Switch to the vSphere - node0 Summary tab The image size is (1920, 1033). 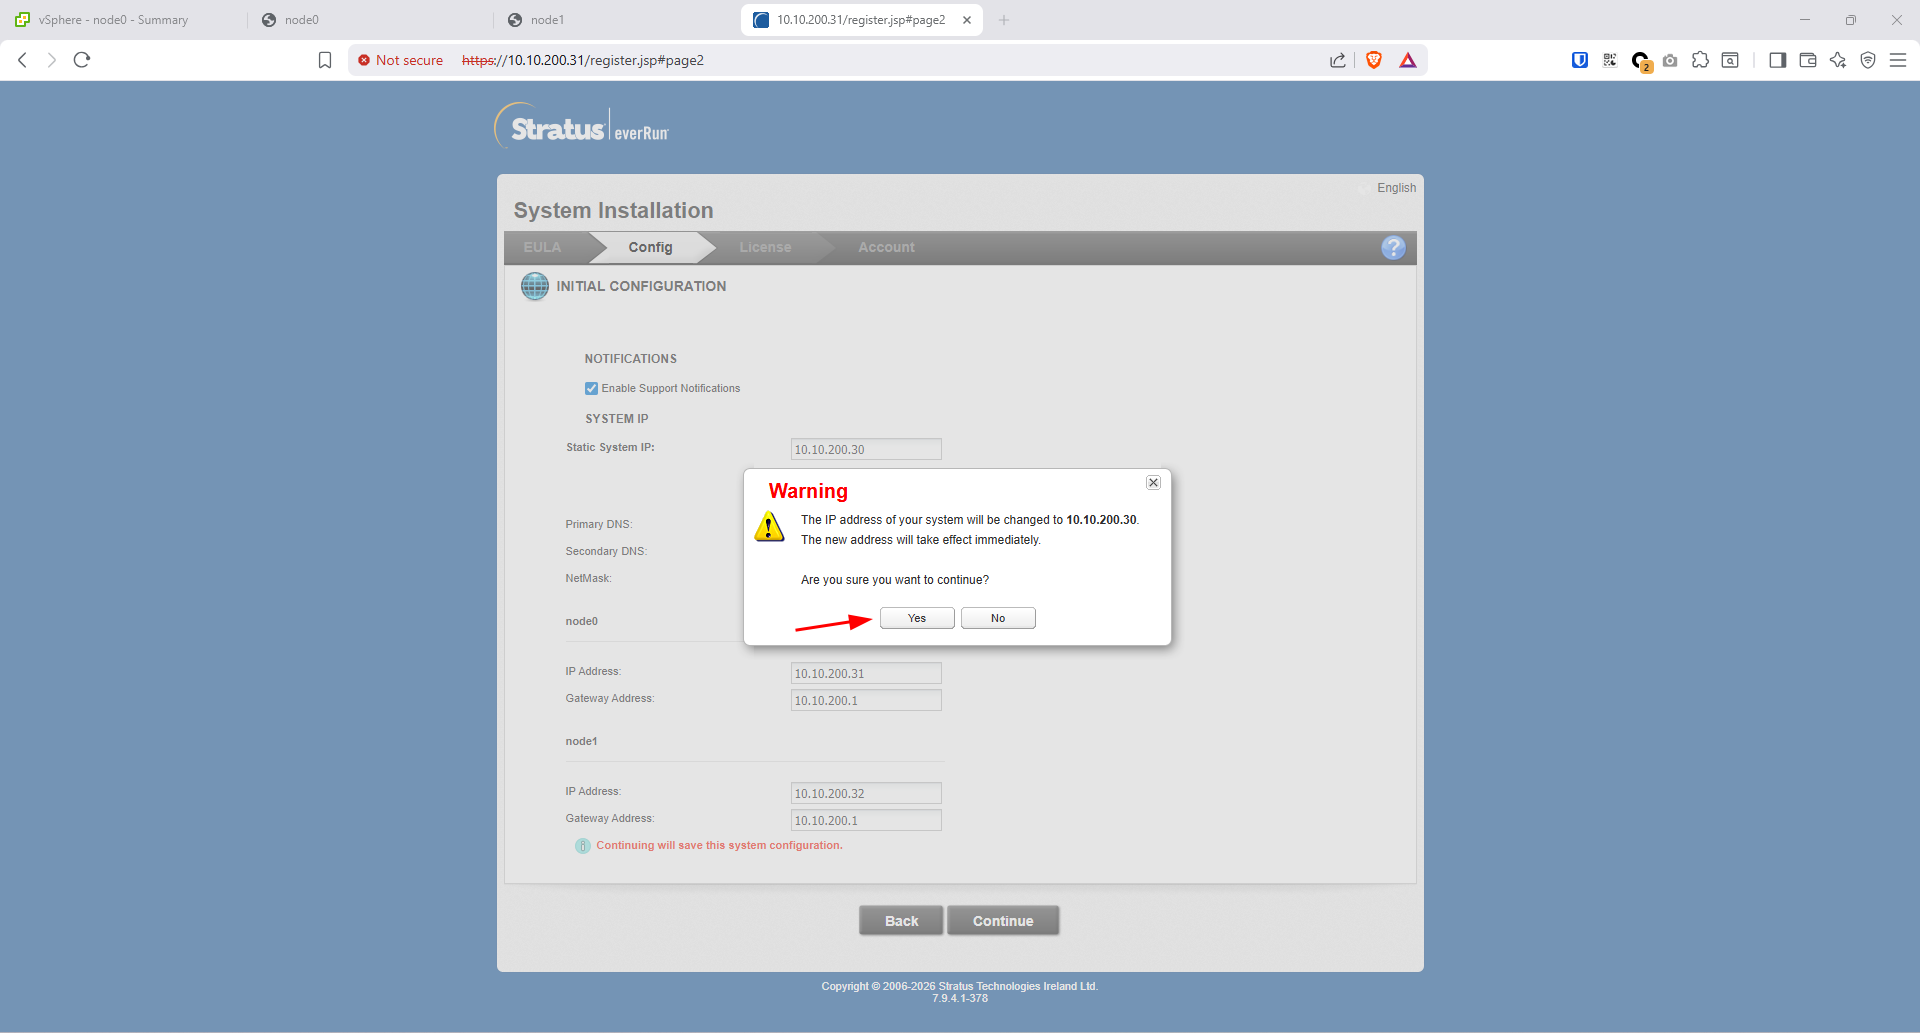pyautogui.click(x=113, y=20)
